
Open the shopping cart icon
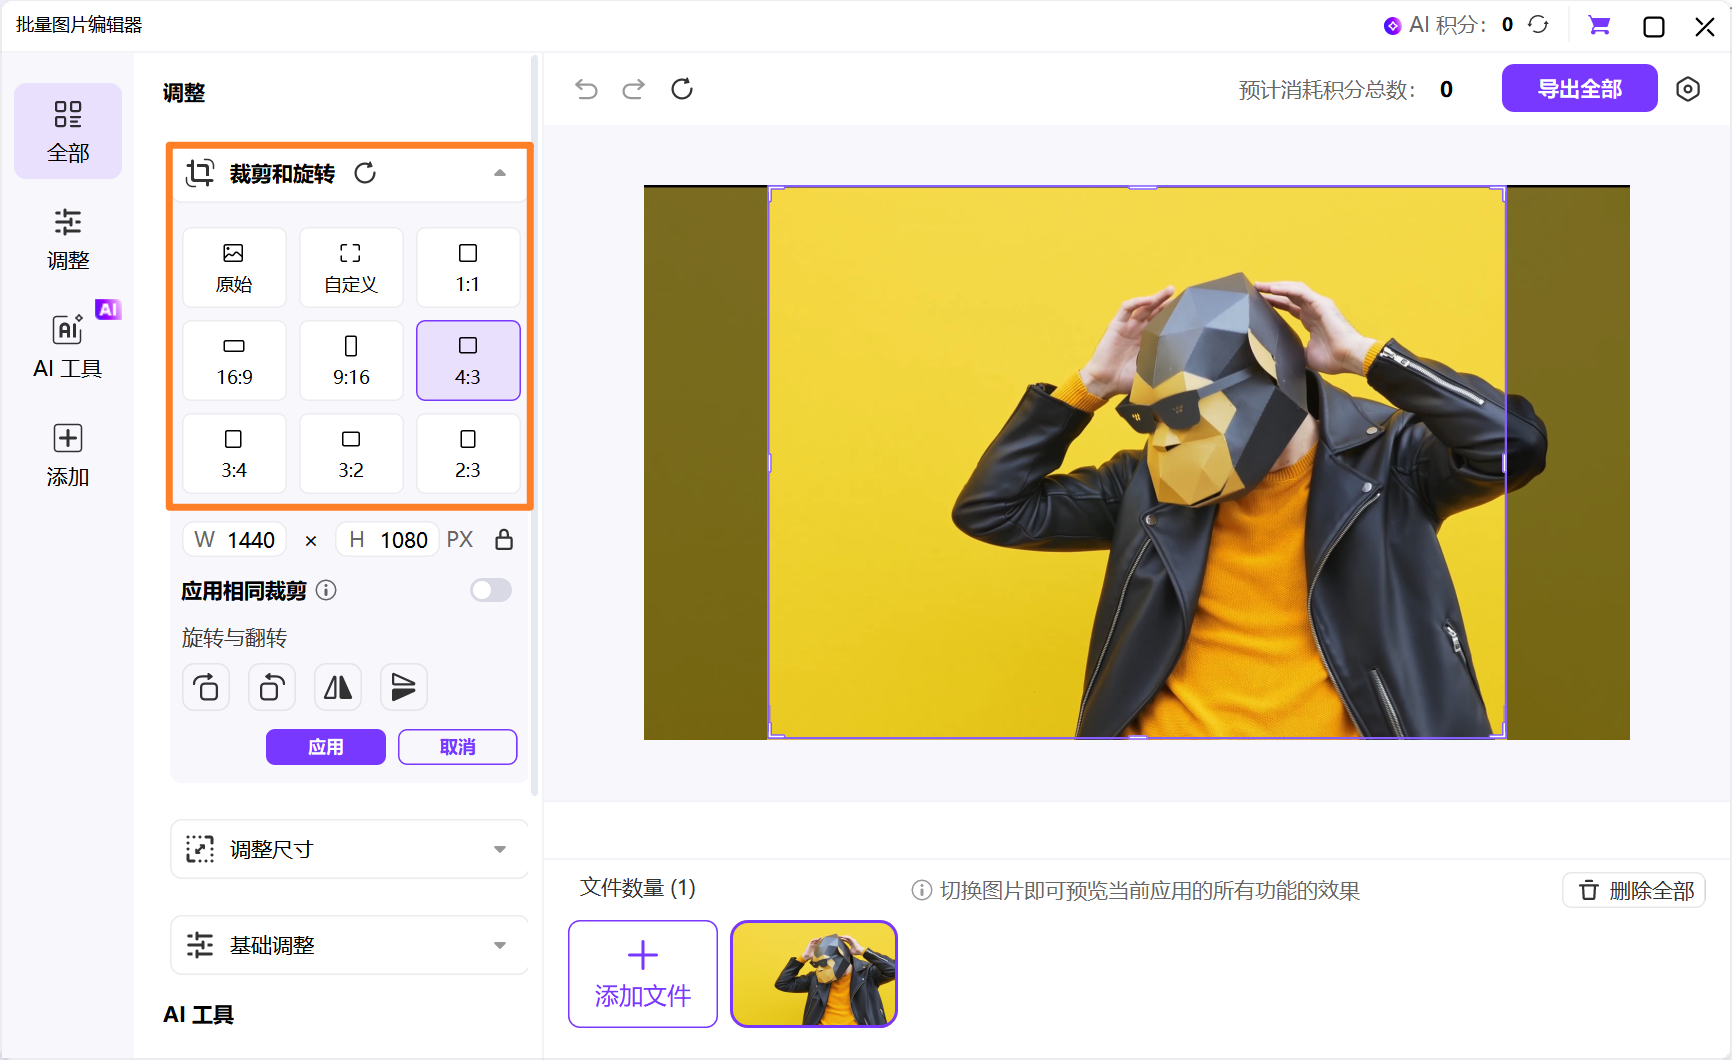click(1599, 26)
